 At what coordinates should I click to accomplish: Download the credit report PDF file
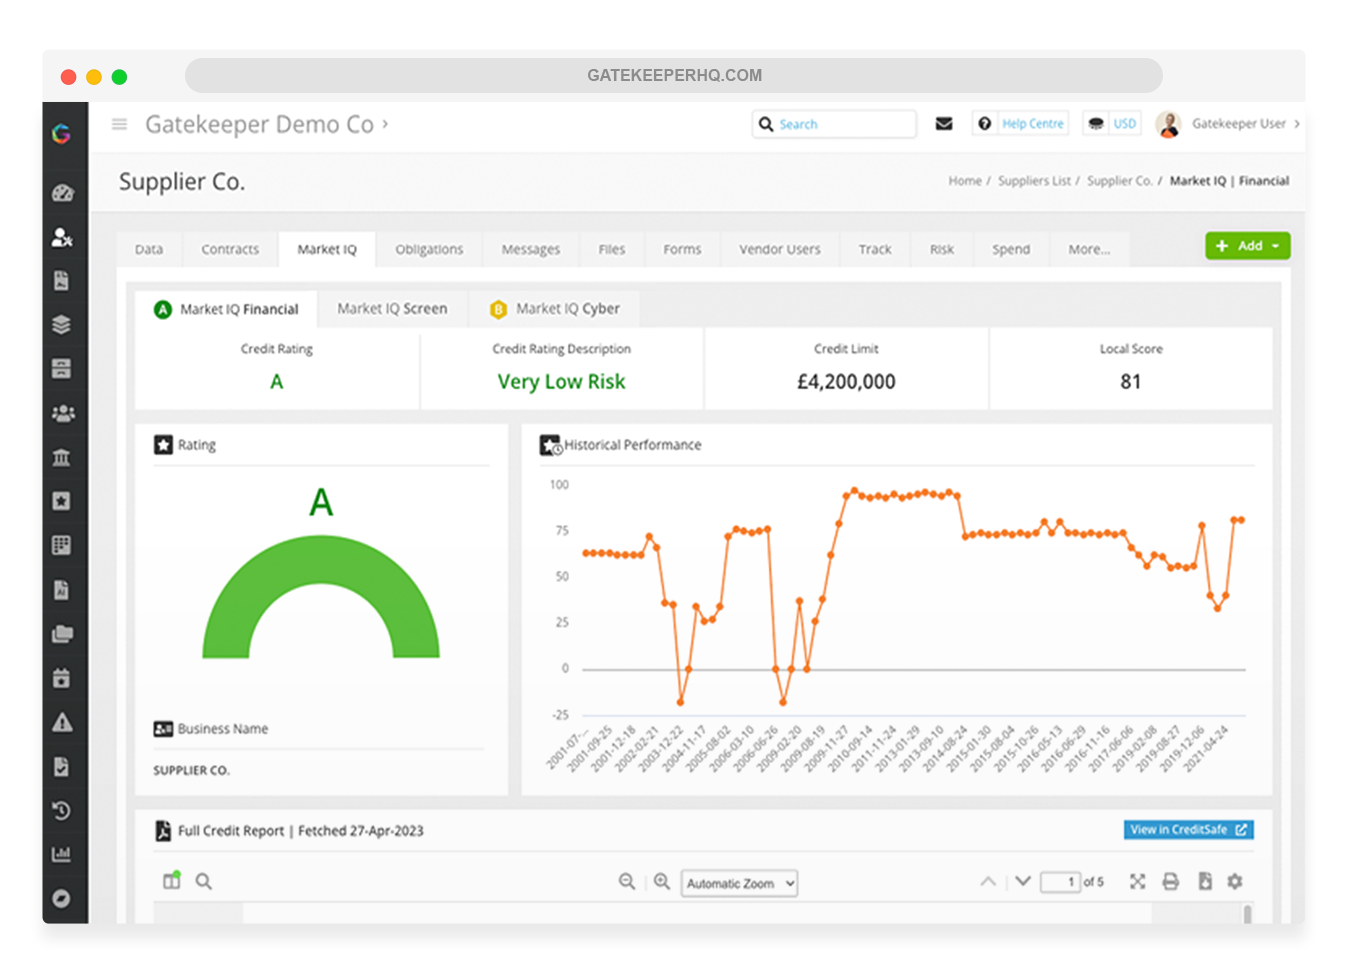coord(1205,881)
